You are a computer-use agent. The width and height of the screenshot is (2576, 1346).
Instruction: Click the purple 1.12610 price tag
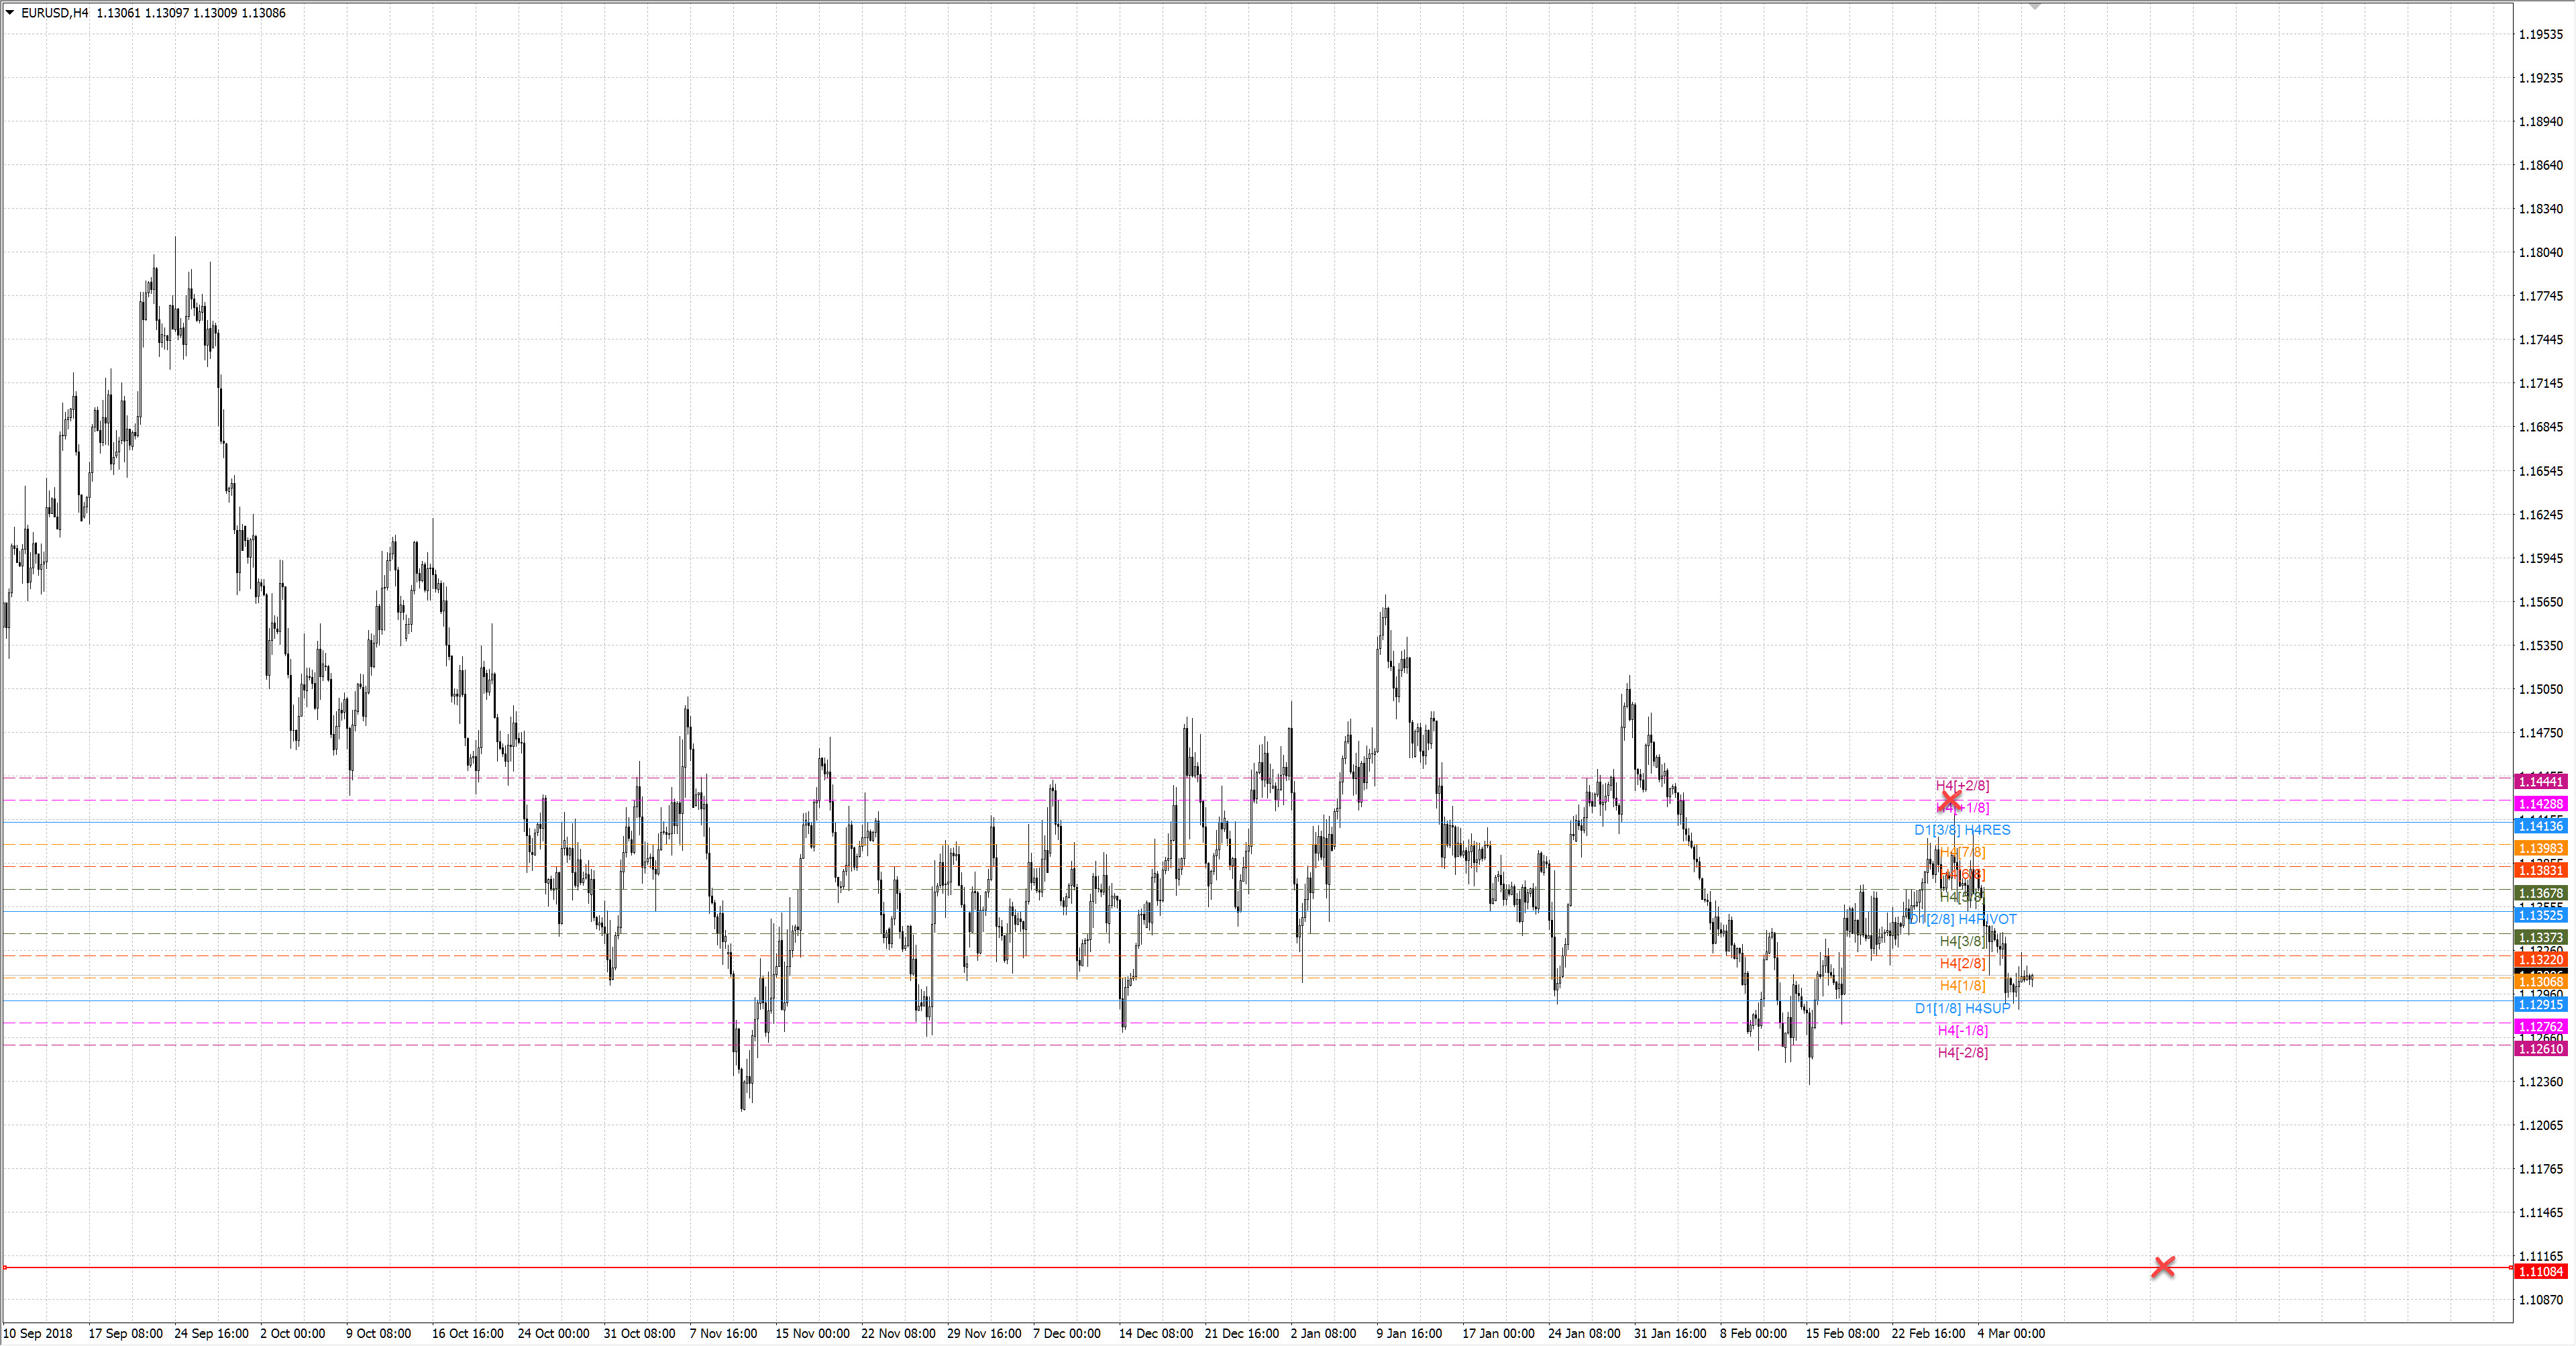[2540, 1049]
